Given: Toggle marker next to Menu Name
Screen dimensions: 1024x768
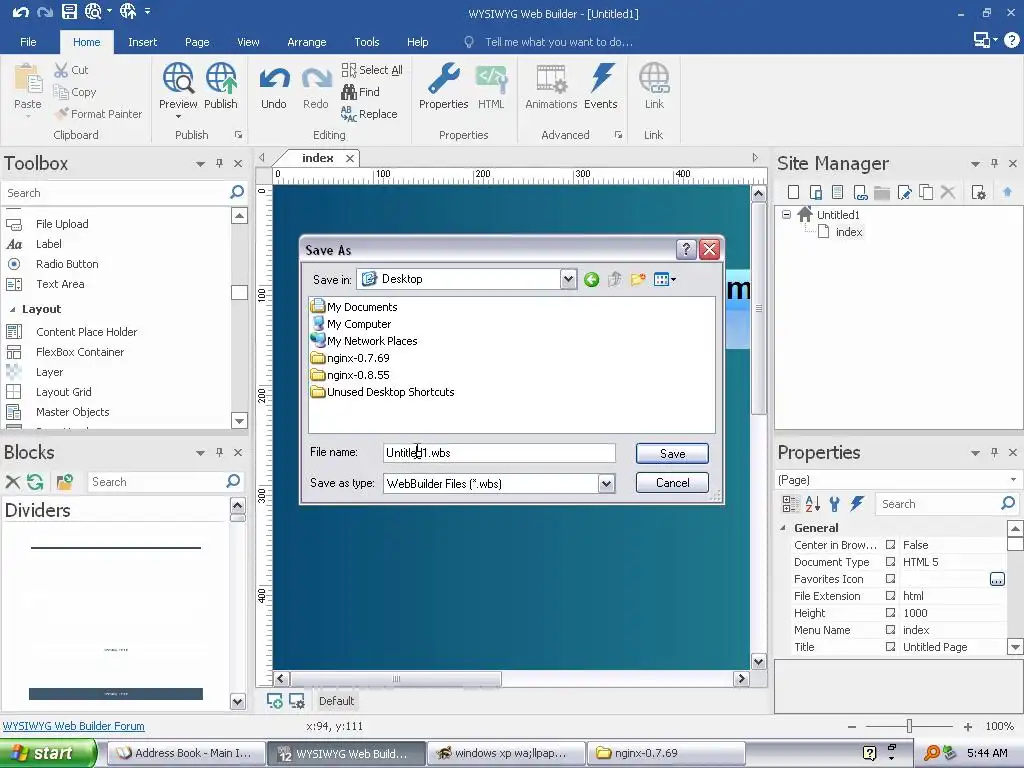Looking at the screenshot, I should [x=890, y=630].
